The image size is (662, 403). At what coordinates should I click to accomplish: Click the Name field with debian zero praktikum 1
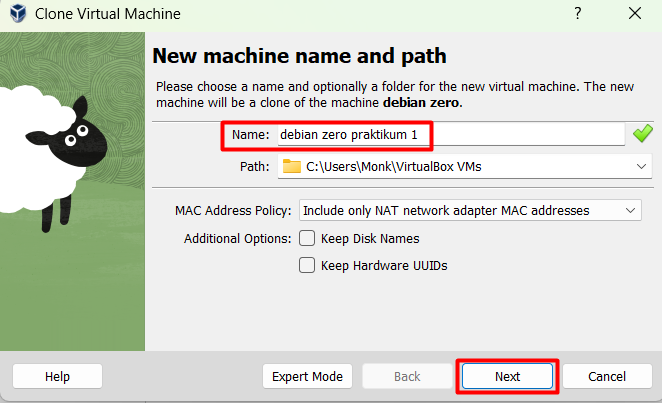click(451, 135)
